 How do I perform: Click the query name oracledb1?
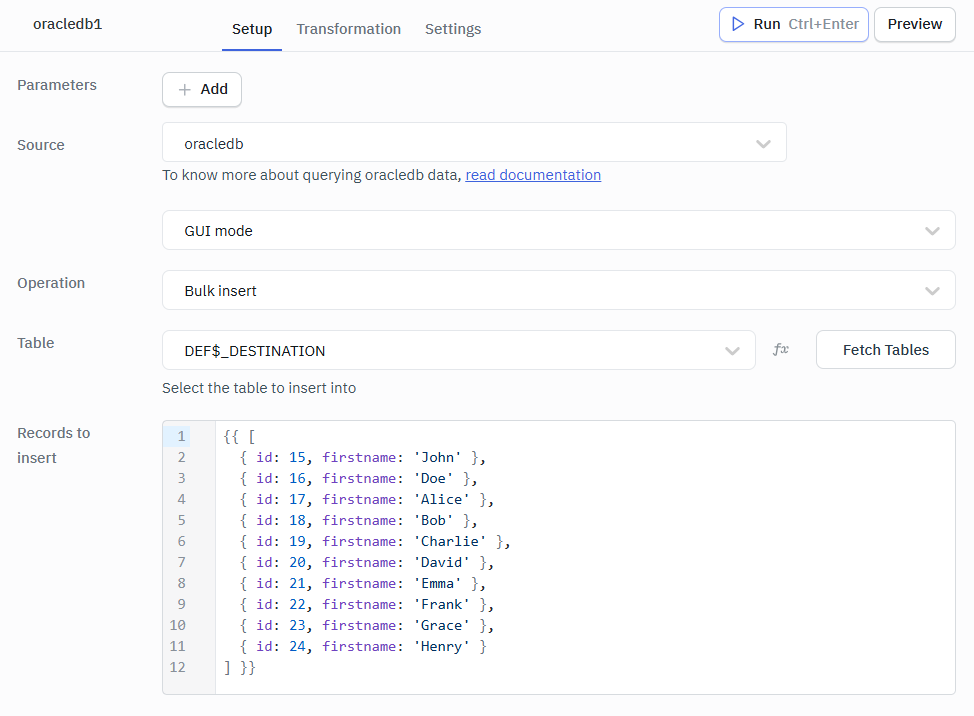(68, 24)
